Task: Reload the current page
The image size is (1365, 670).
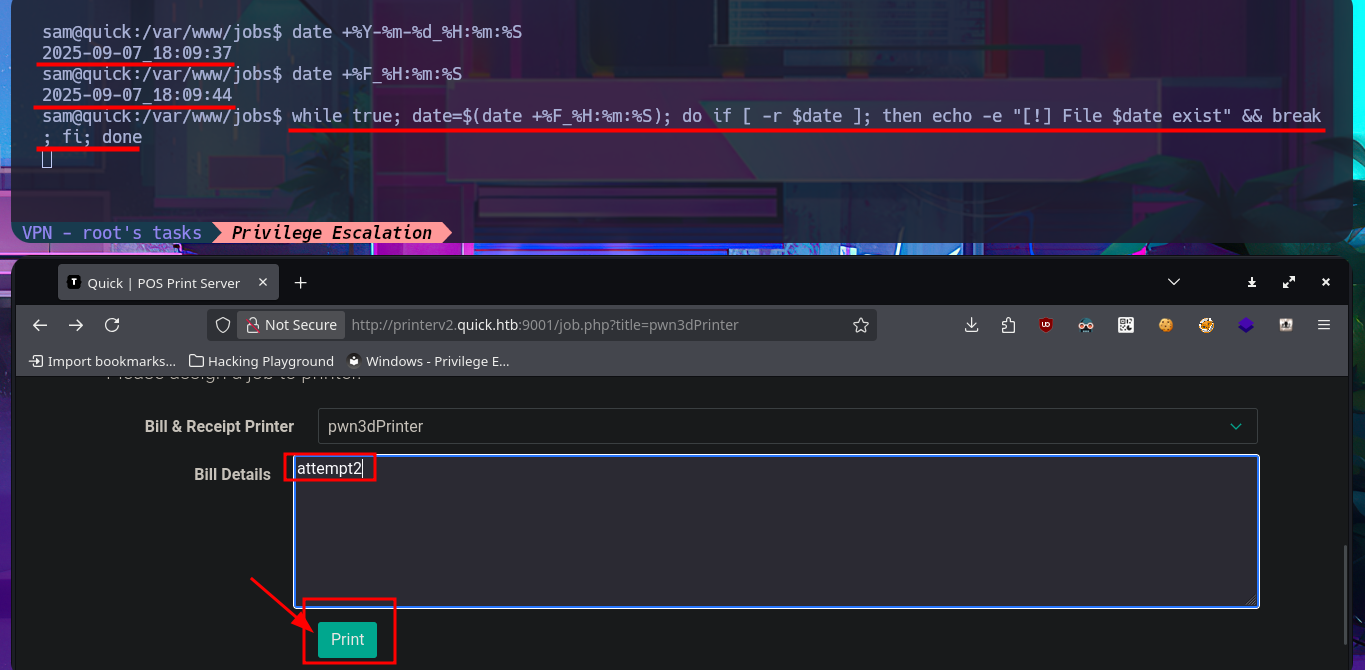Action: coord(112,325)
